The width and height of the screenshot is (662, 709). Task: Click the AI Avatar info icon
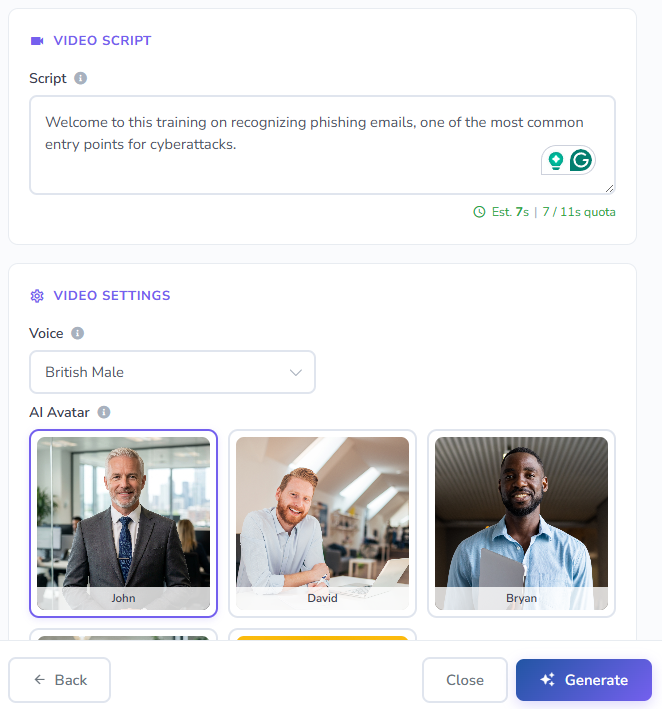click(x=104, y=411)
